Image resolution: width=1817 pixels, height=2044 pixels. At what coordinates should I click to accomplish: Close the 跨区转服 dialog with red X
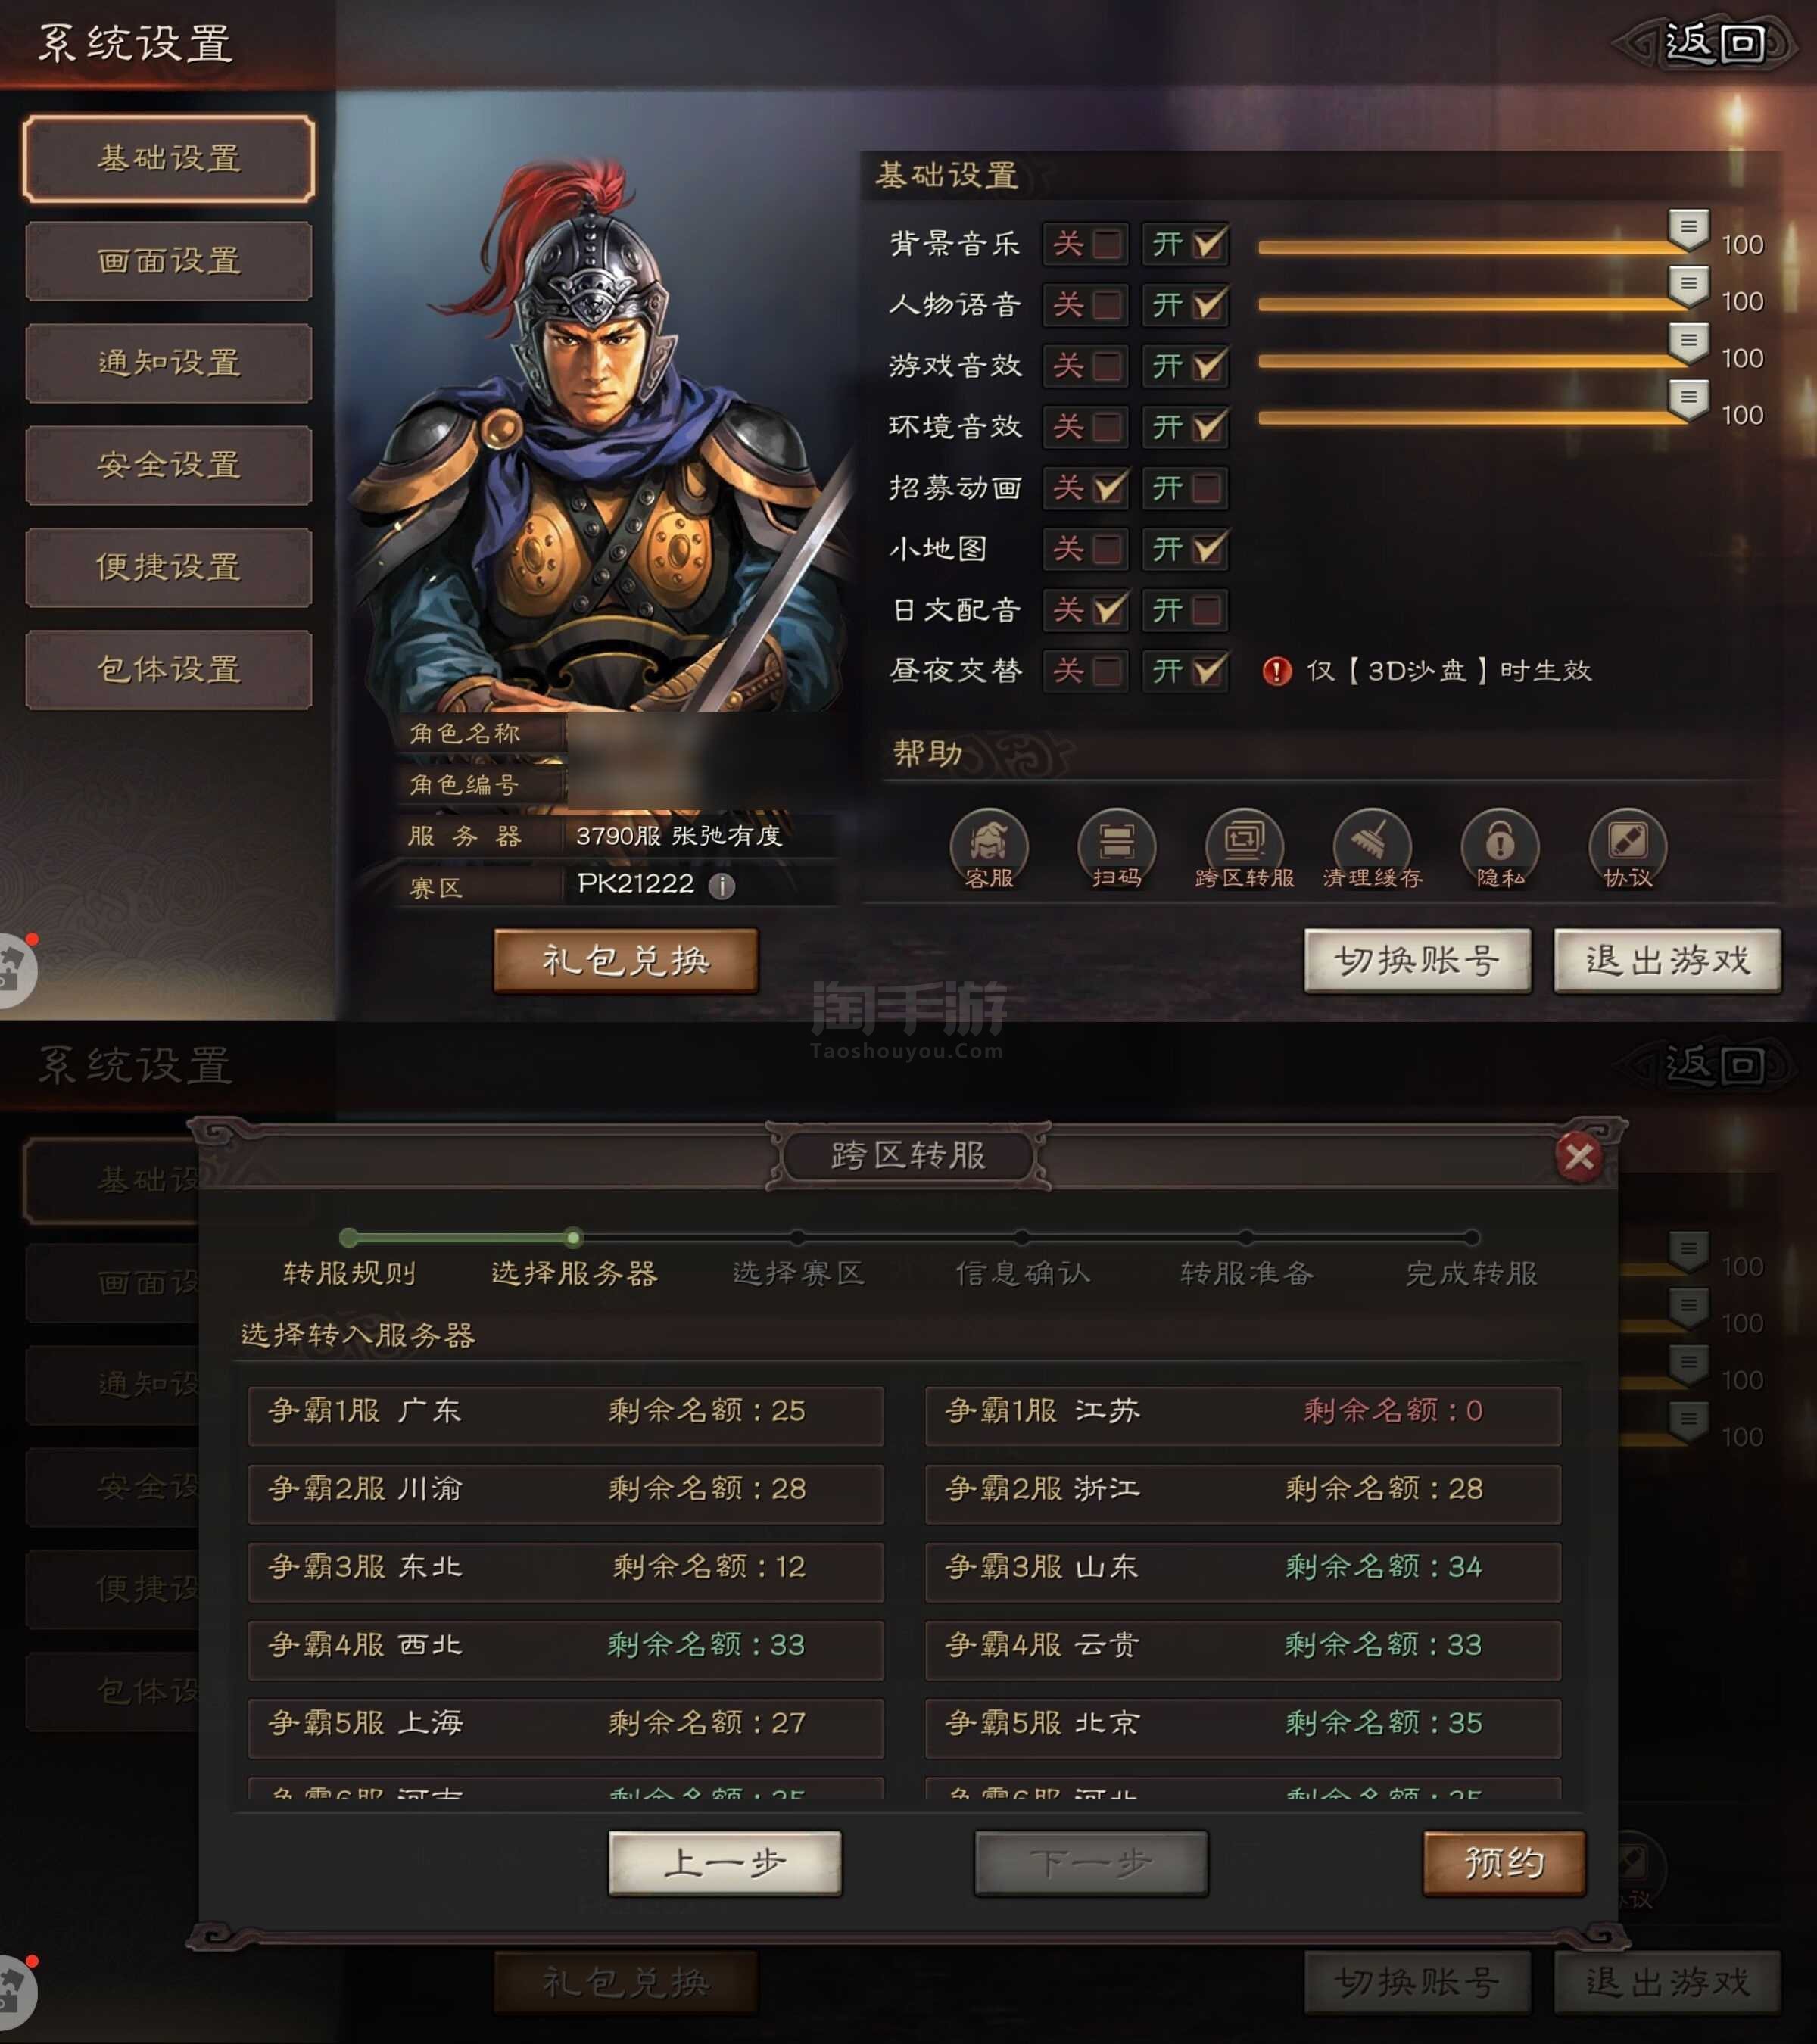(x=1579, y=1157)
